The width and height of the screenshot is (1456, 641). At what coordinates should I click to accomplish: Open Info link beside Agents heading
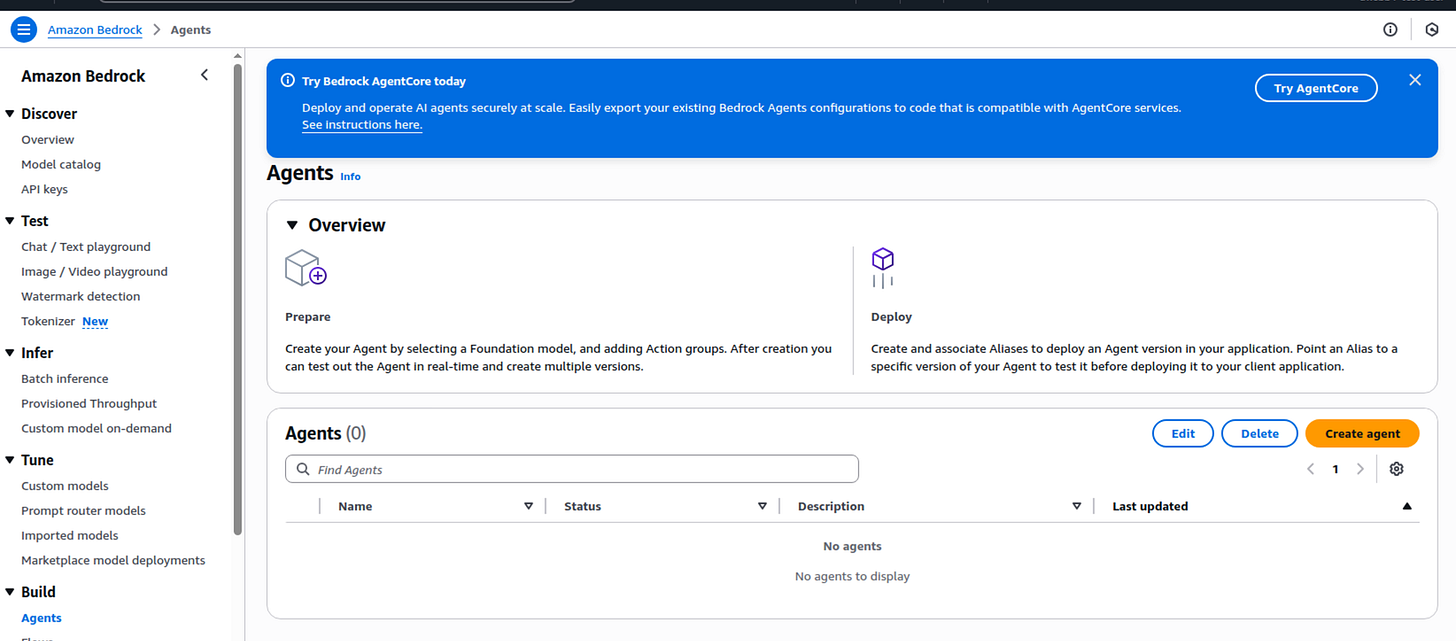click(x=350, y=176)
